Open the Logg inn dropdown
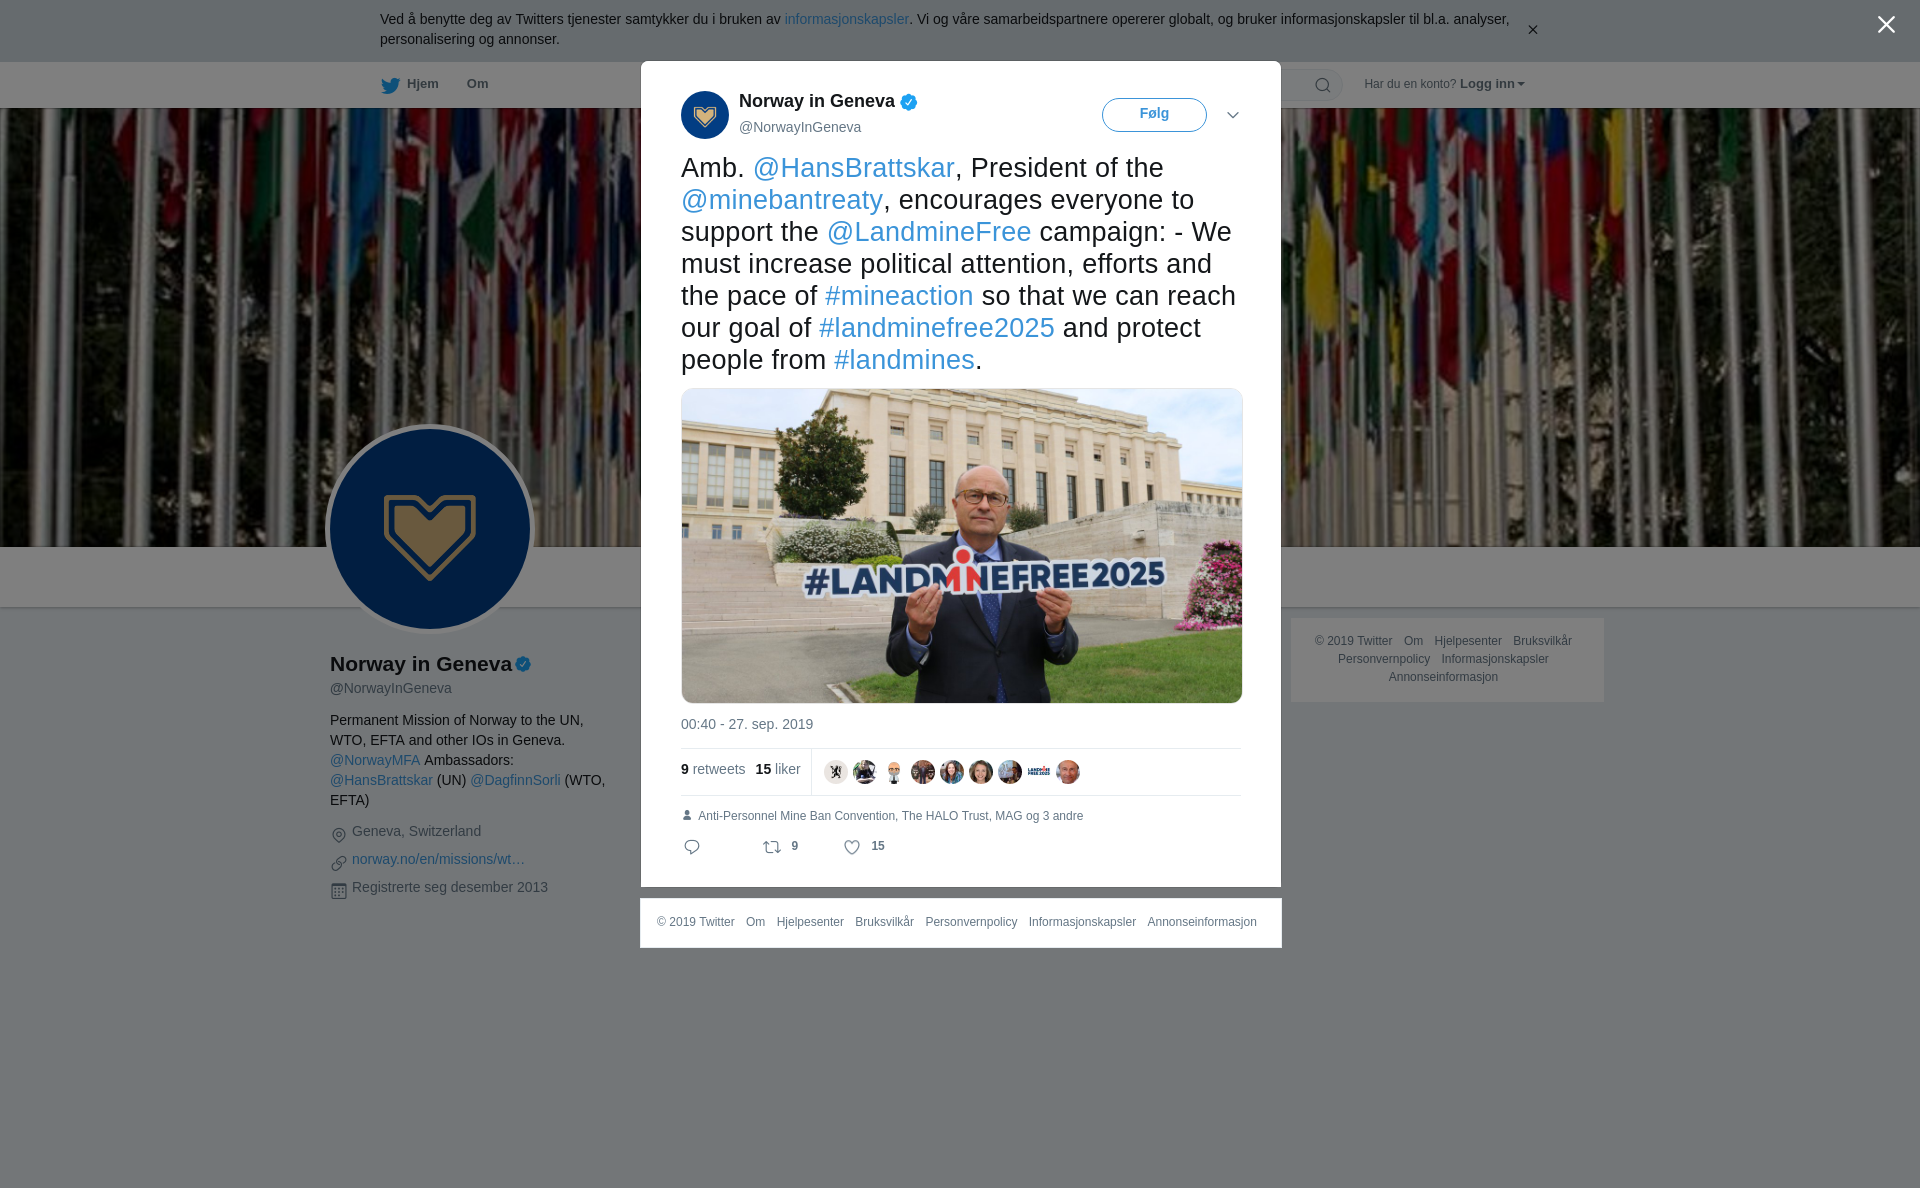 click(1492, 84)
